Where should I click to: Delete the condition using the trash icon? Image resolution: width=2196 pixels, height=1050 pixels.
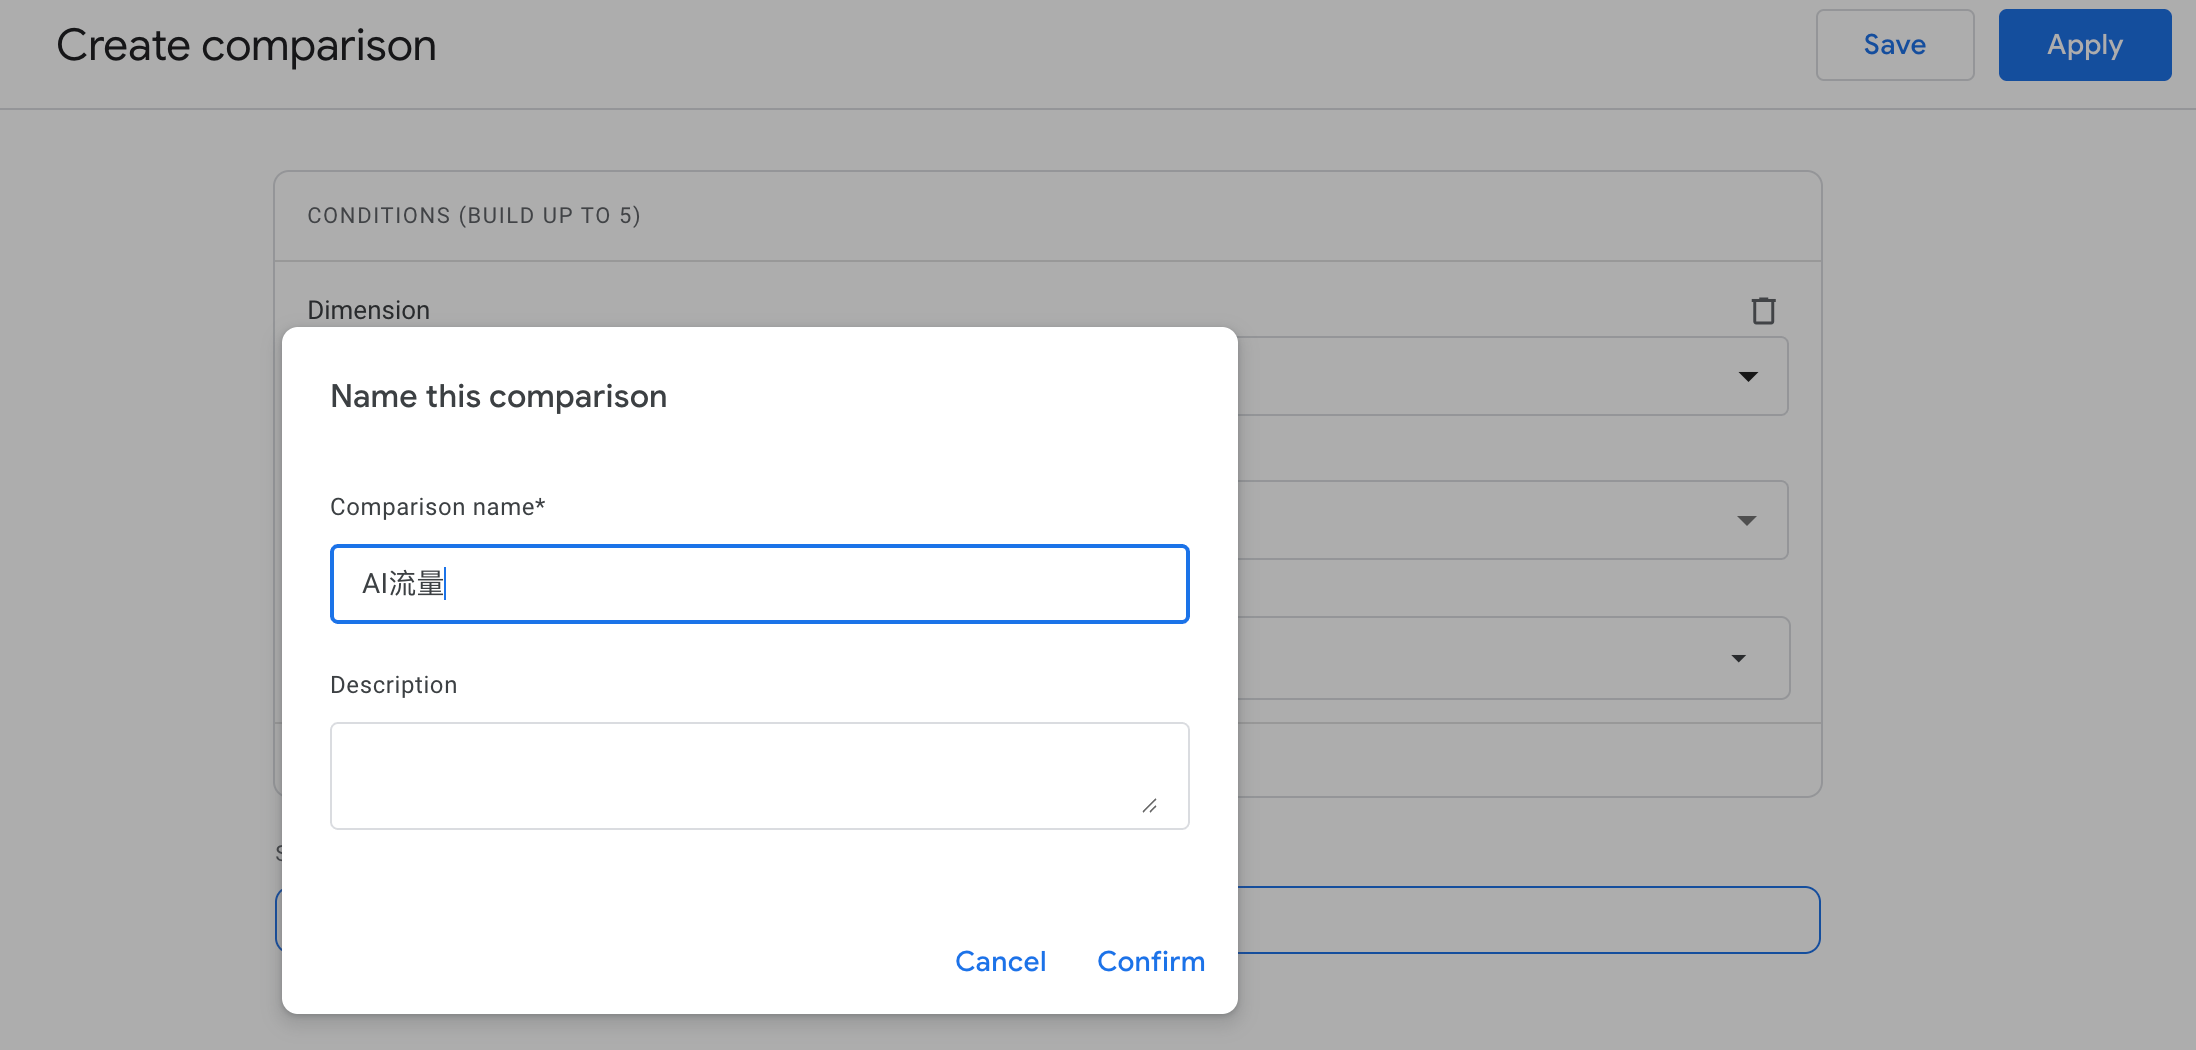coord(1764,310)
